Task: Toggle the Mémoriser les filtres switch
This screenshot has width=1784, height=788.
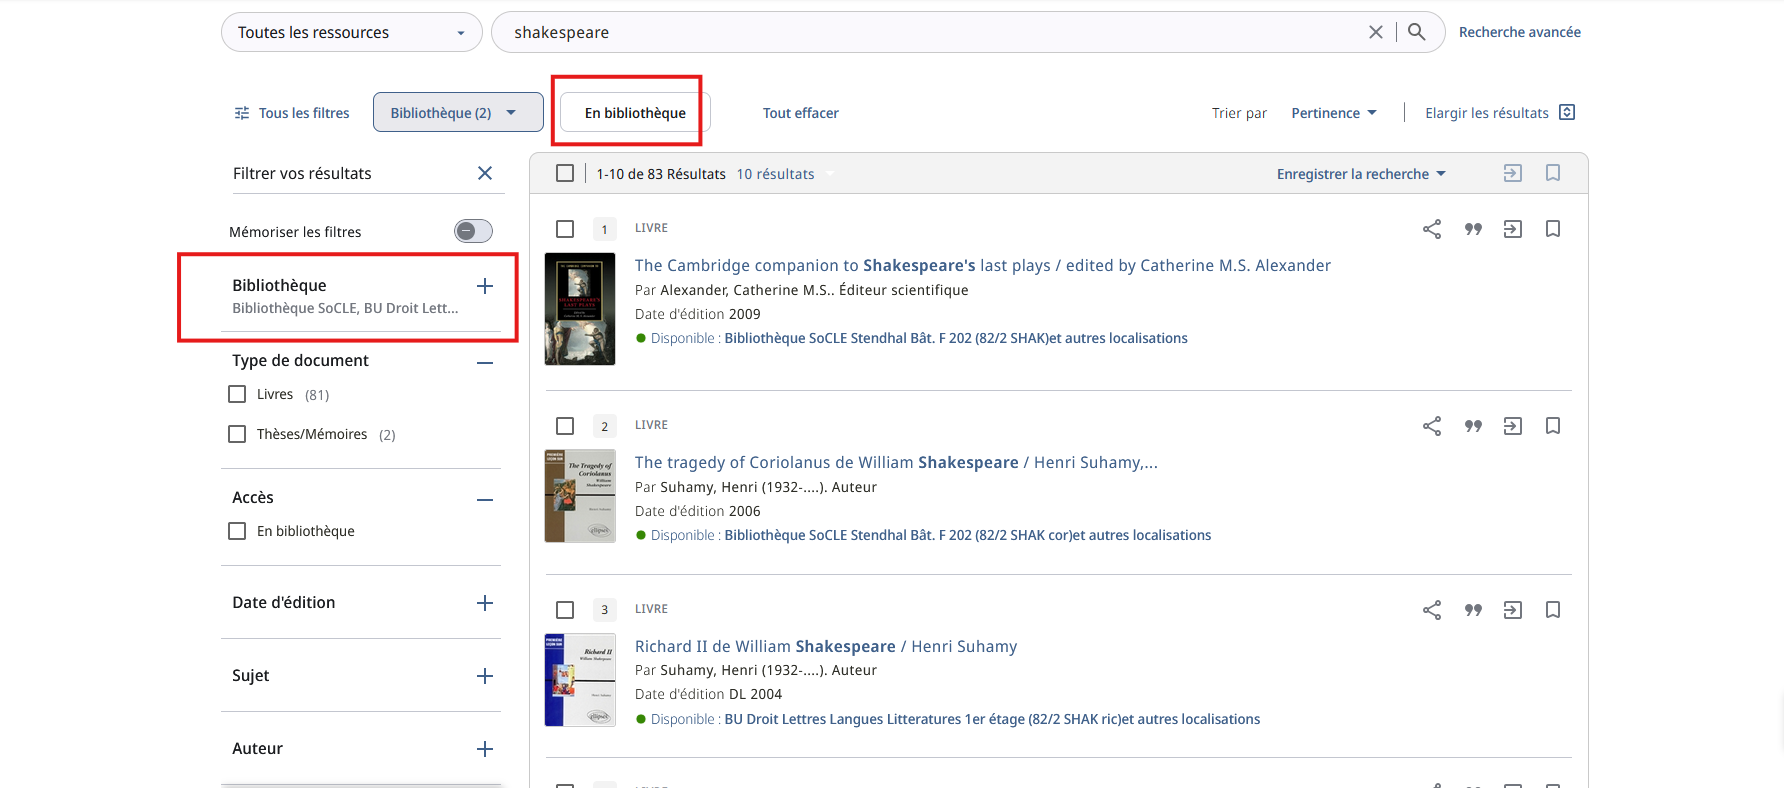Action: pyautogui.click(x=473, y=231)
